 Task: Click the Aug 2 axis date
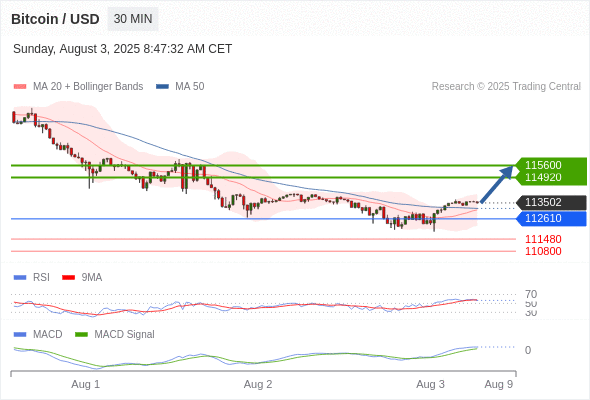point(258,385)
